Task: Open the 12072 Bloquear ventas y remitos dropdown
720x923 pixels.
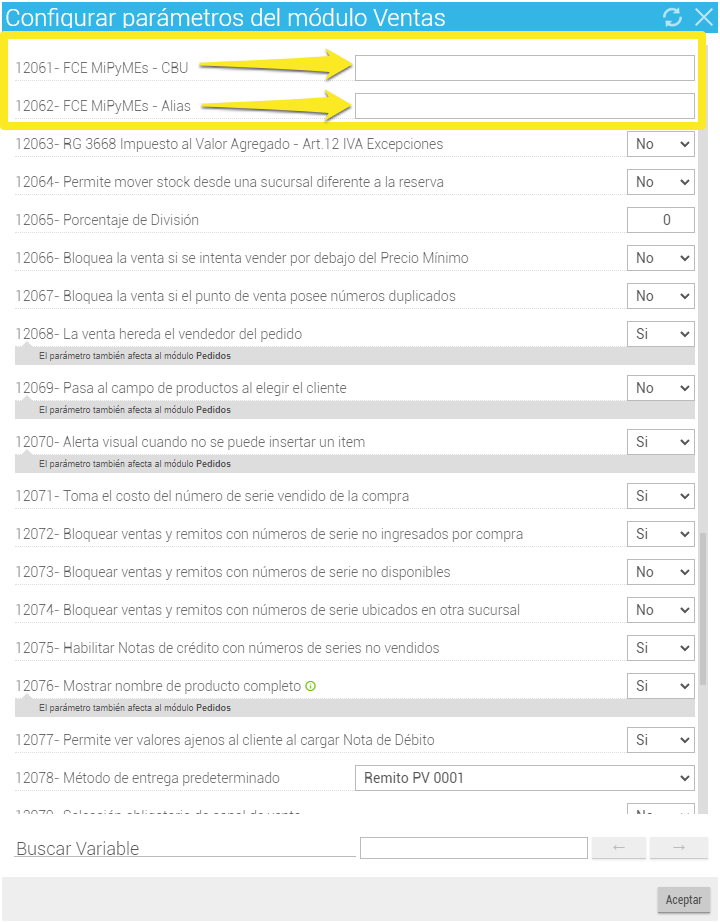Action: pos(660,534)
